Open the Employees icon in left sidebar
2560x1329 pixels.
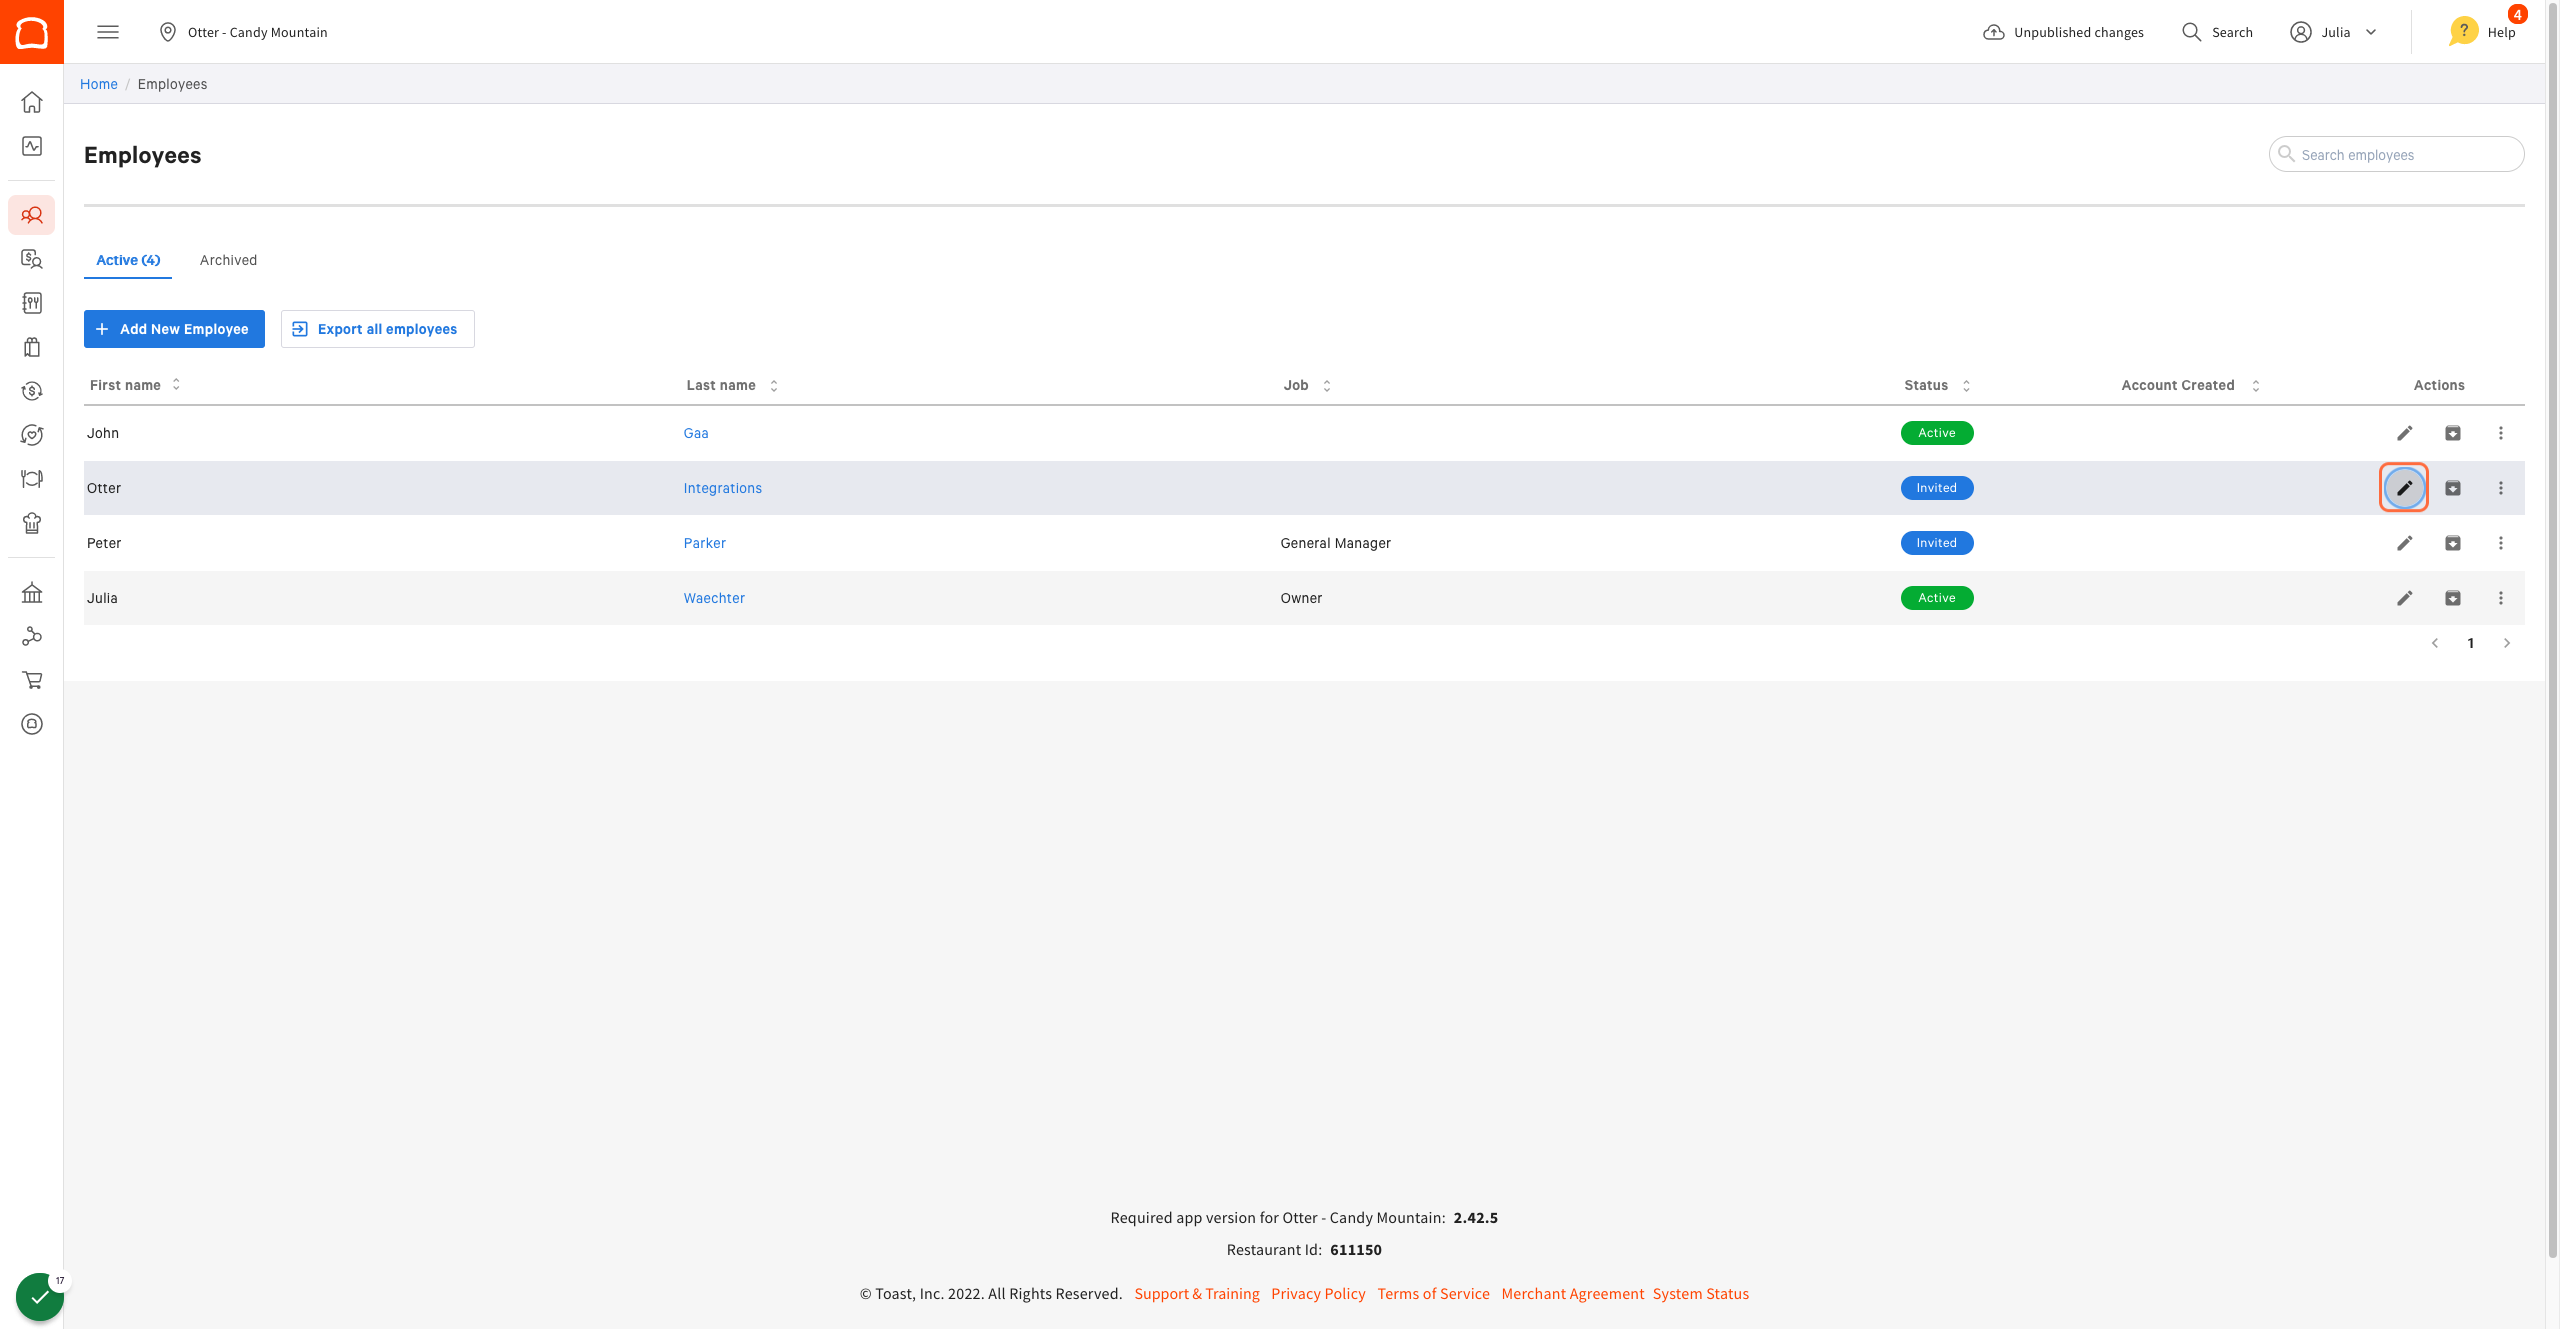(32, 215)
